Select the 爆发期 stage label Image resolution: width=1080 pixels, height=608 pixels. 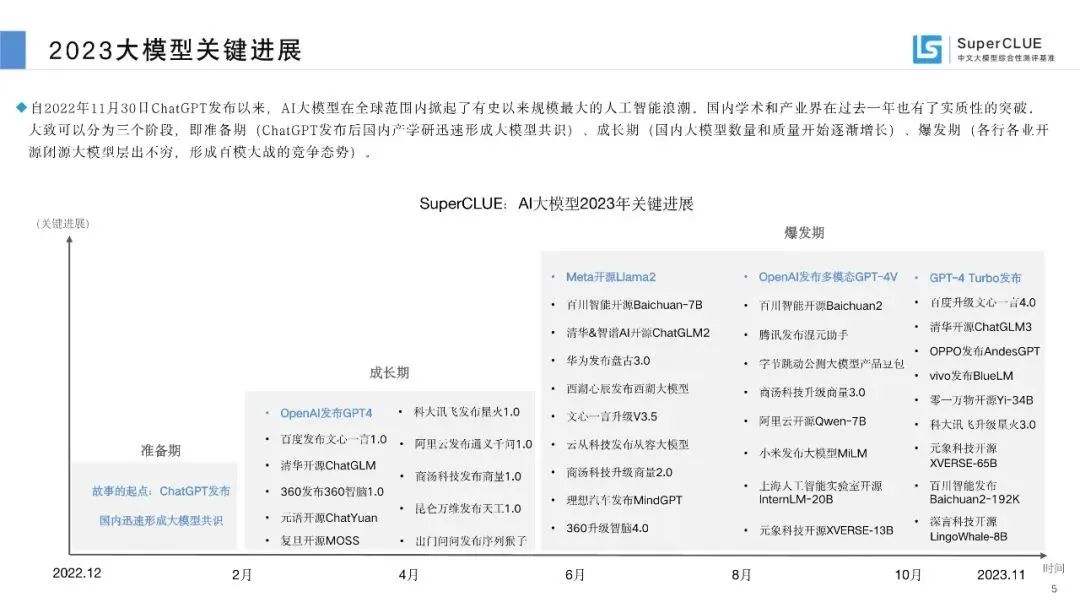coord(804,232)
